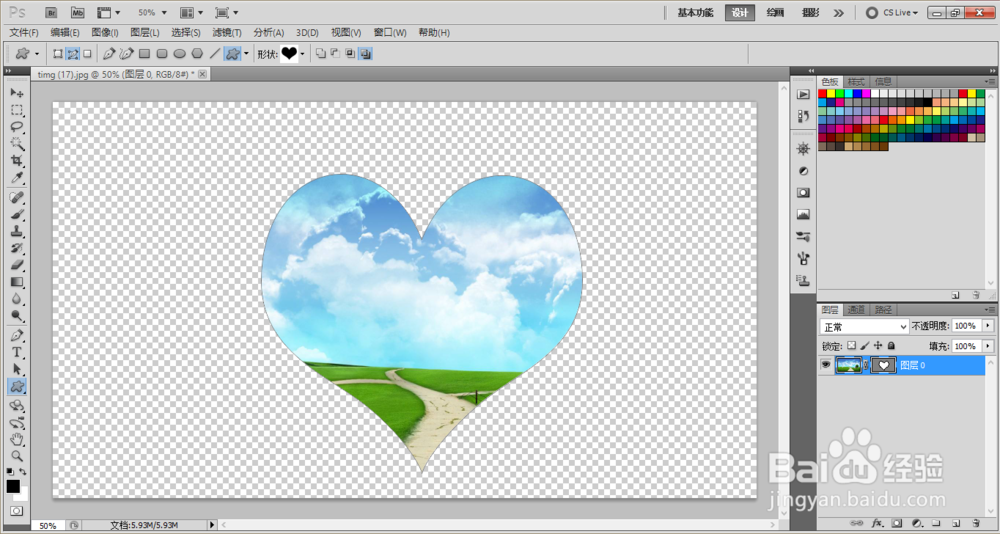Choose Rectangle shape in options bar

point(145,54)
